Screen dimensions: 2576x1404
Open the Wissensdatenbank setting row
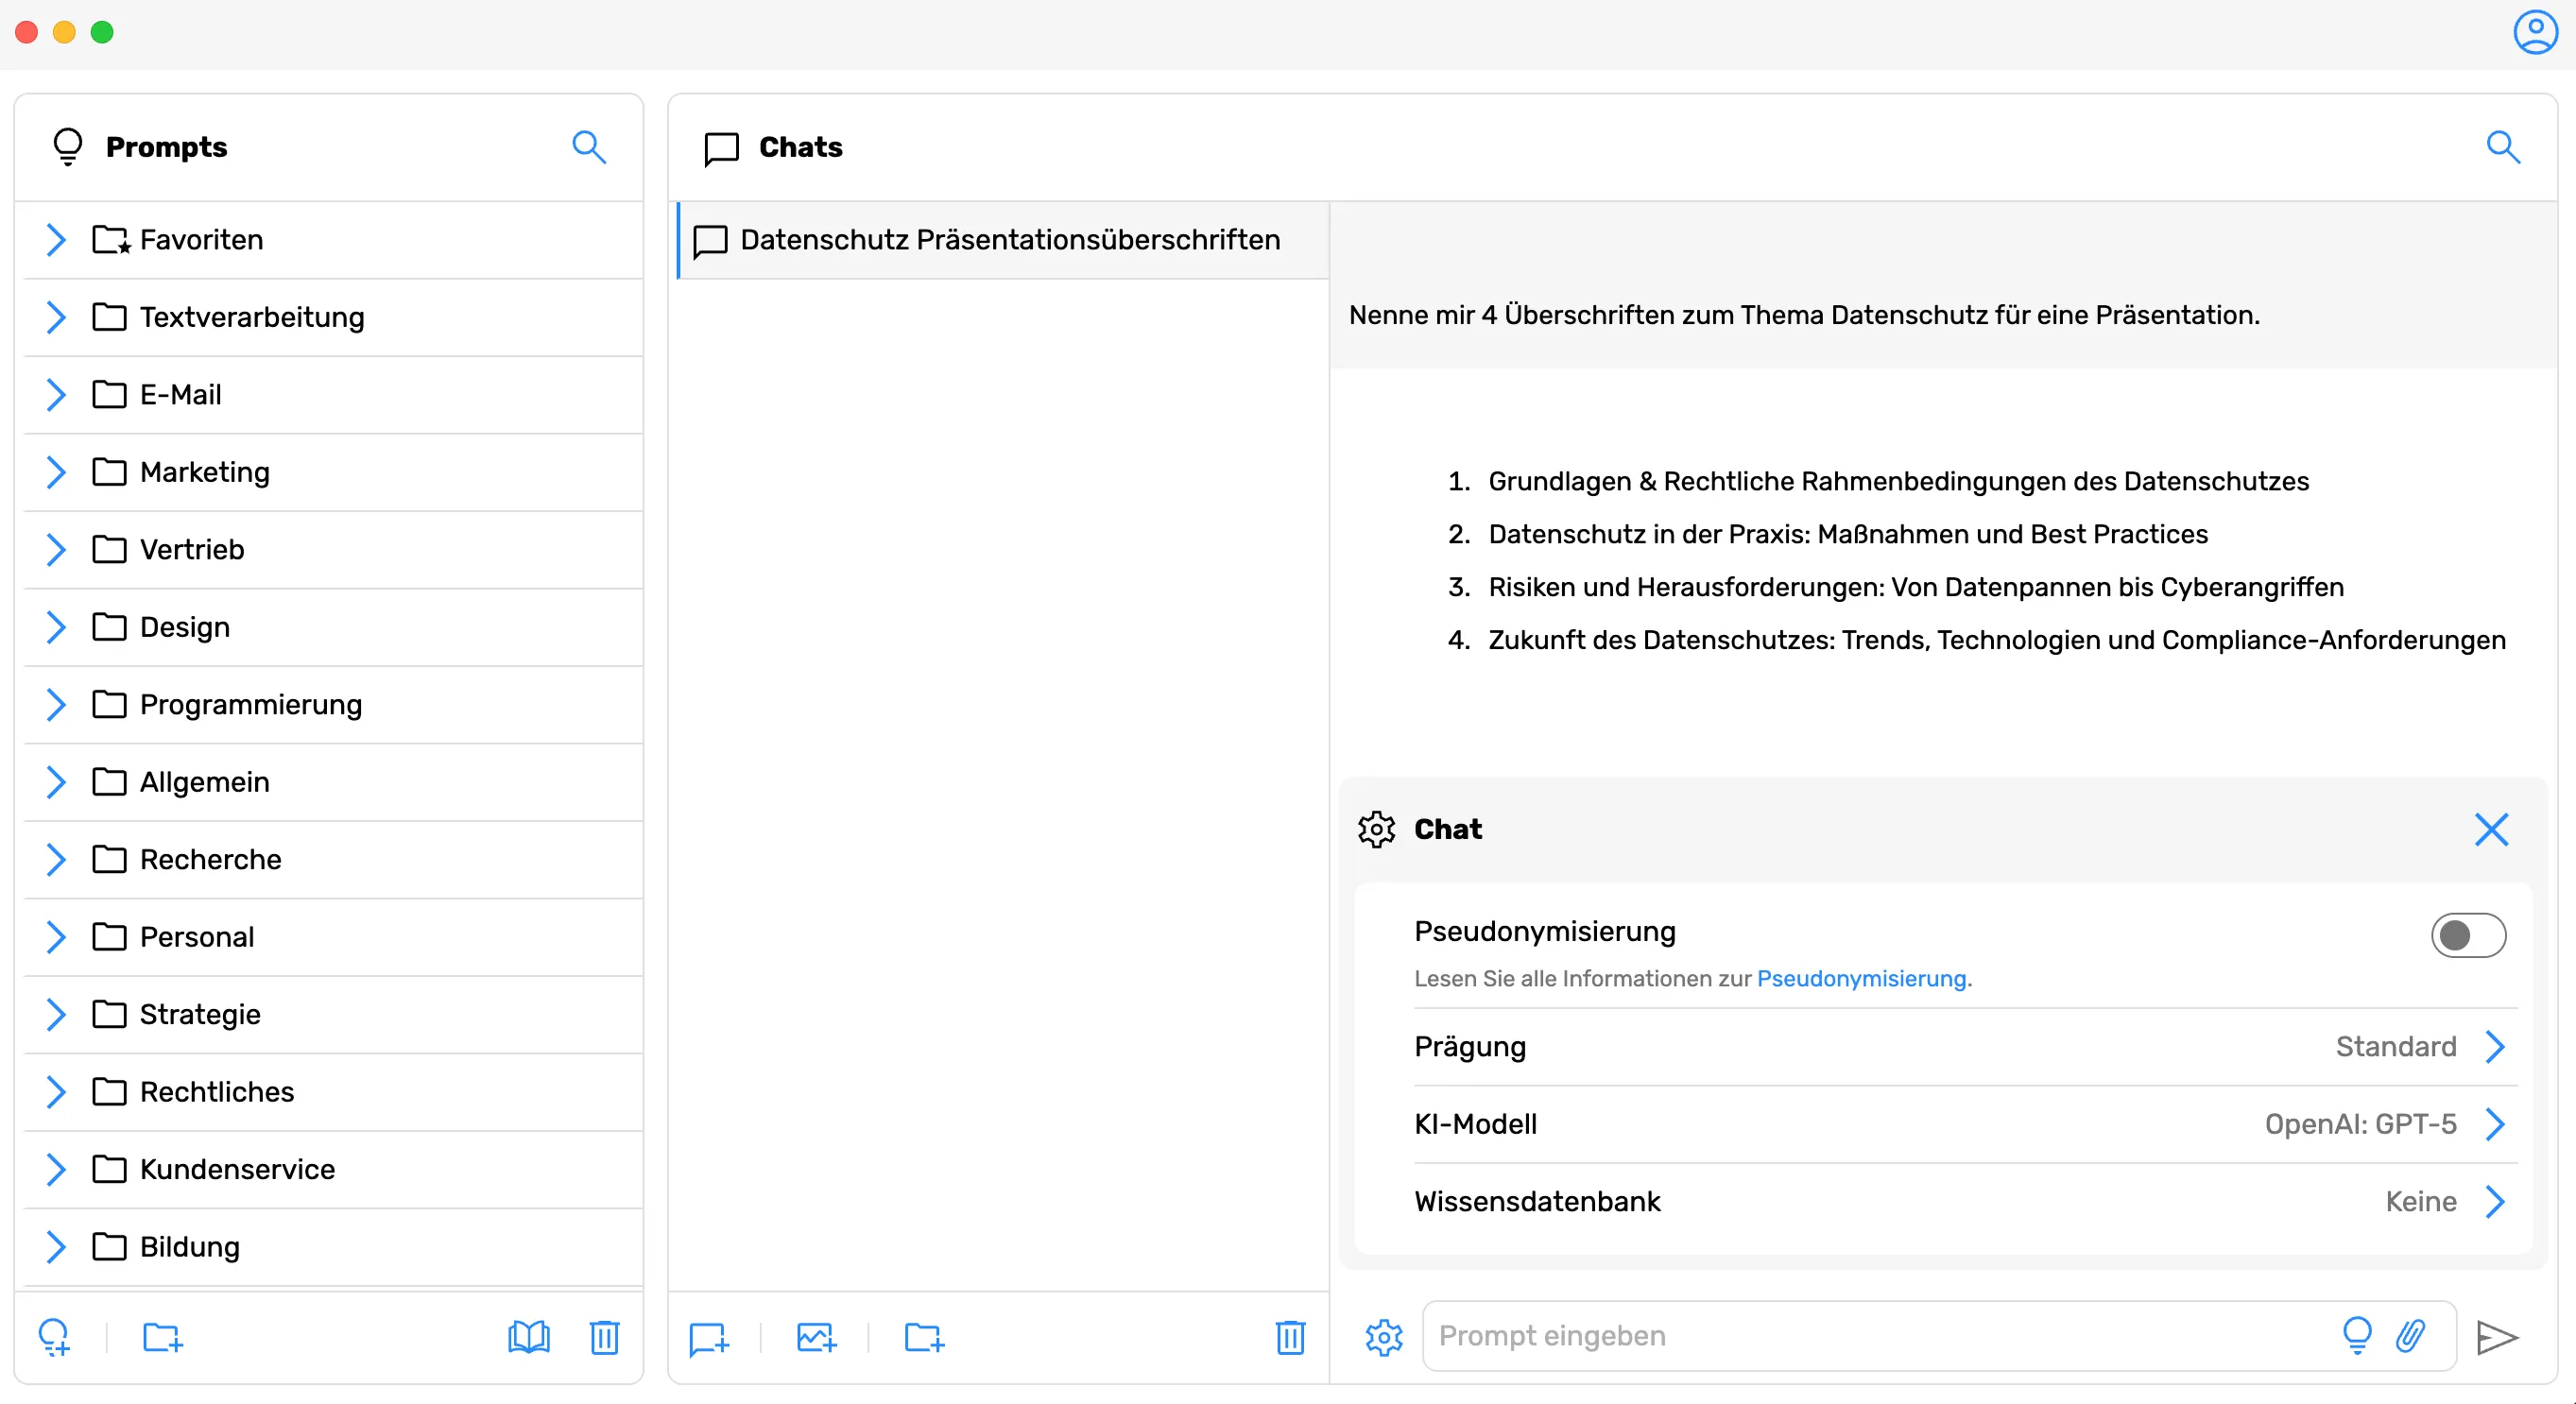(x=1964, y=1201)
